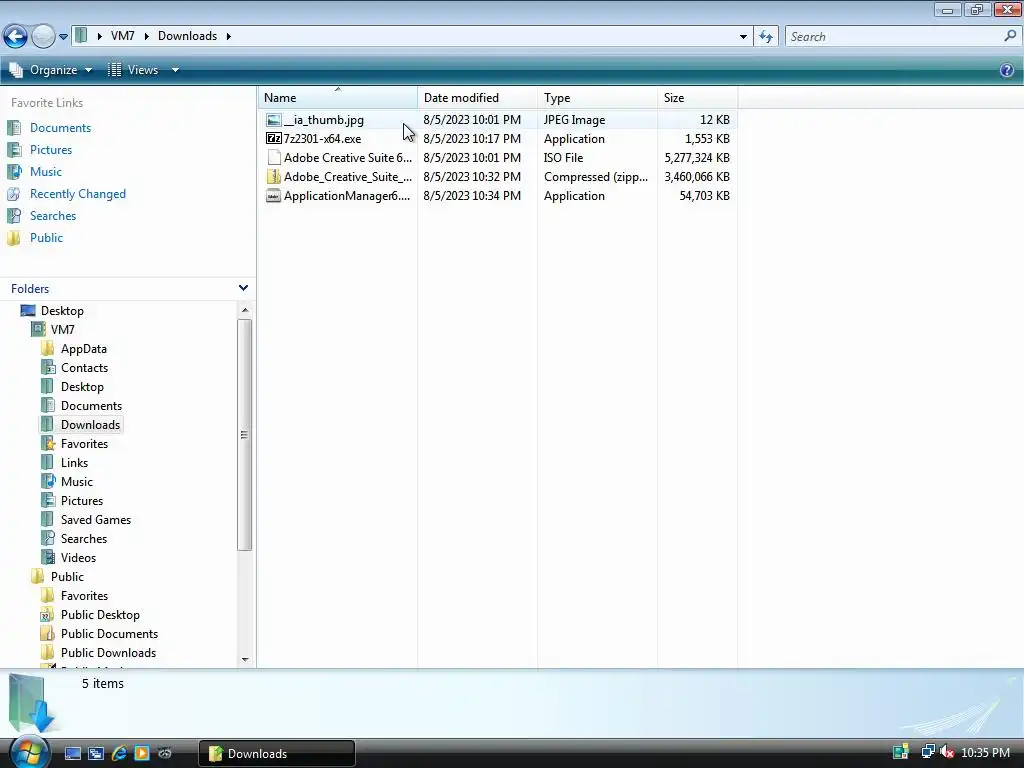
Task: Click the 3,460,066 KB size cell
Action: [x=697, y=177]
